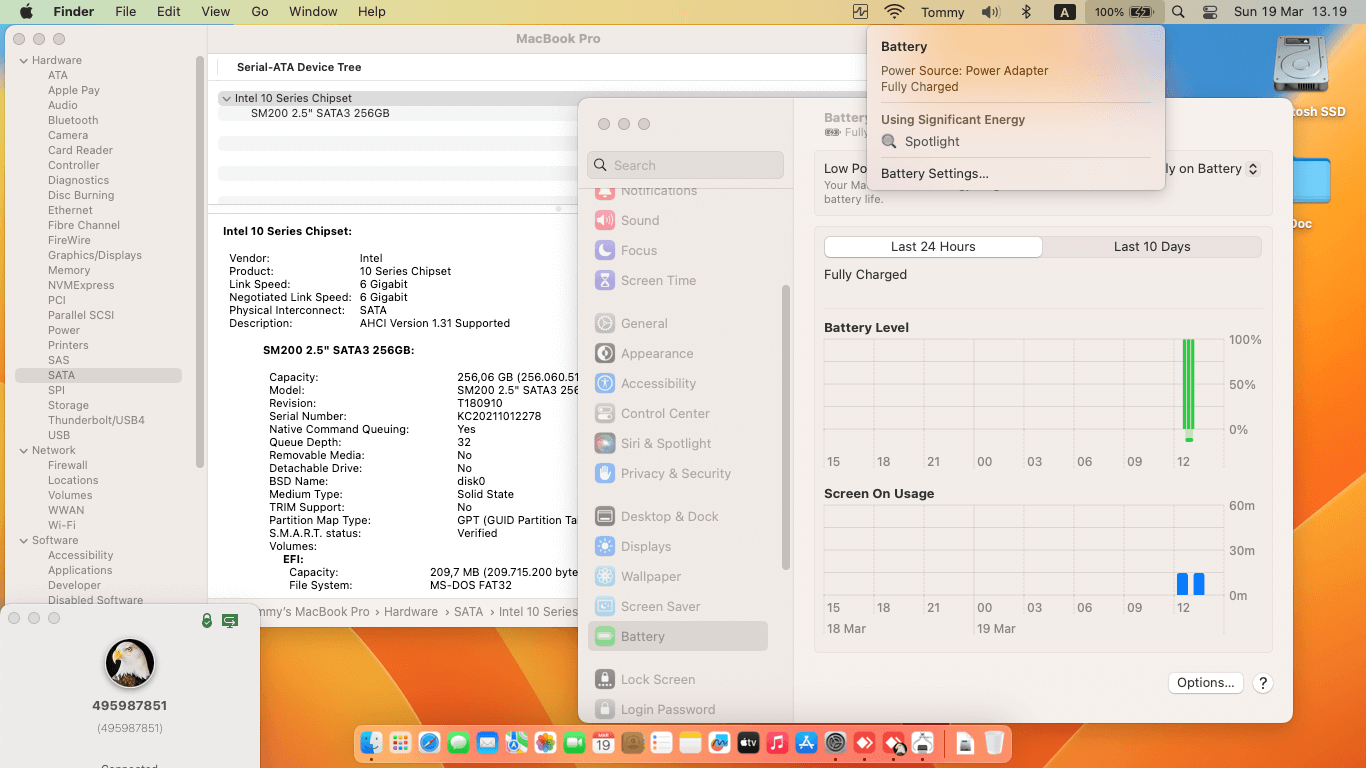Open Launchpad from the Dock
The width and height of the screenshot is (1366, 768).
[x=400, y=743]
